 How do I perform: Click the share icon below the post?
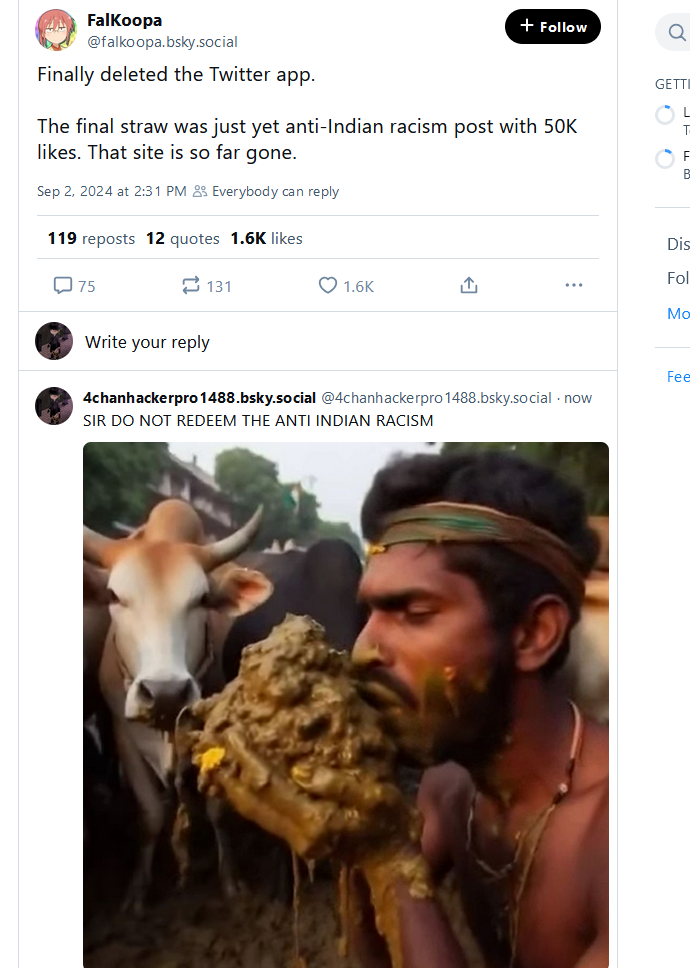point(468,286)
